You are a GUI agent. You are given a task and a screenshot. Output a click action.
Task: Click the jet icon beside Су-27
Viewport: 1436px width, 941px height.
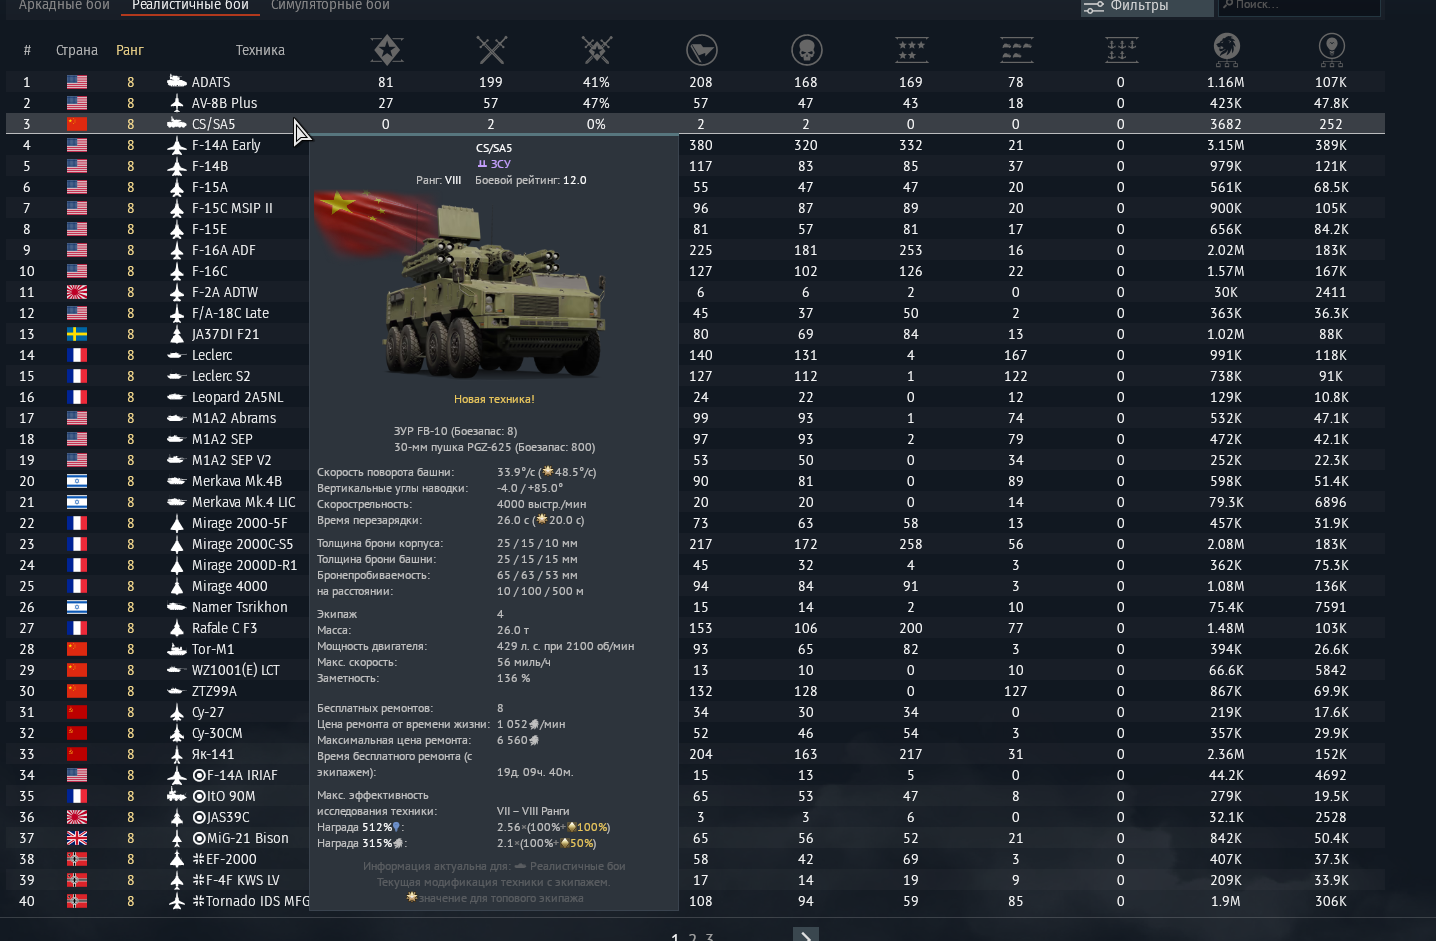click(176, 712)
